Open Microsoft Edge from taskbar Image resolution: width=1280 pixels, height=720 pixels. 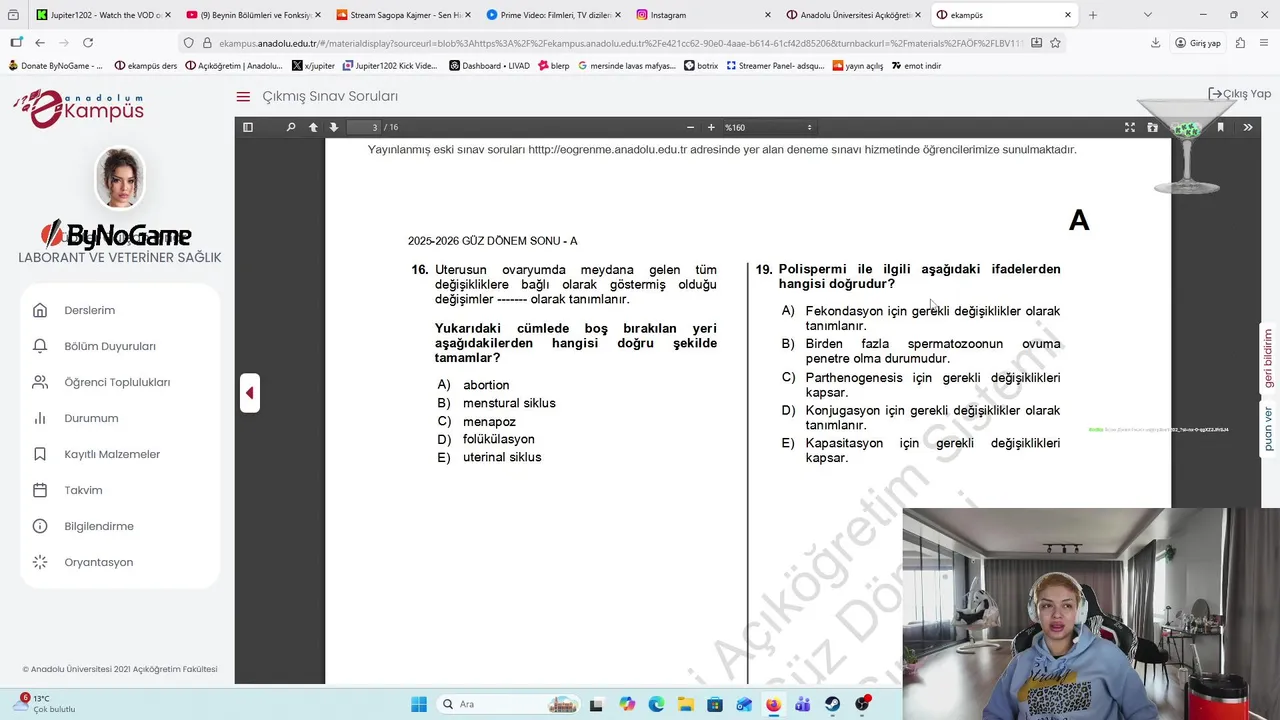click(656, 704)
